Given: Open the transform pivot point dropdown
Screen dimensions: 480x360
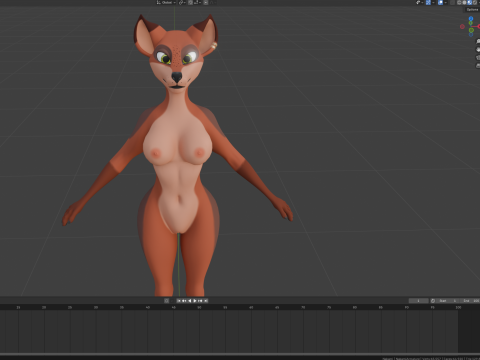Looking at the screenshot, I should pos(182,2).
